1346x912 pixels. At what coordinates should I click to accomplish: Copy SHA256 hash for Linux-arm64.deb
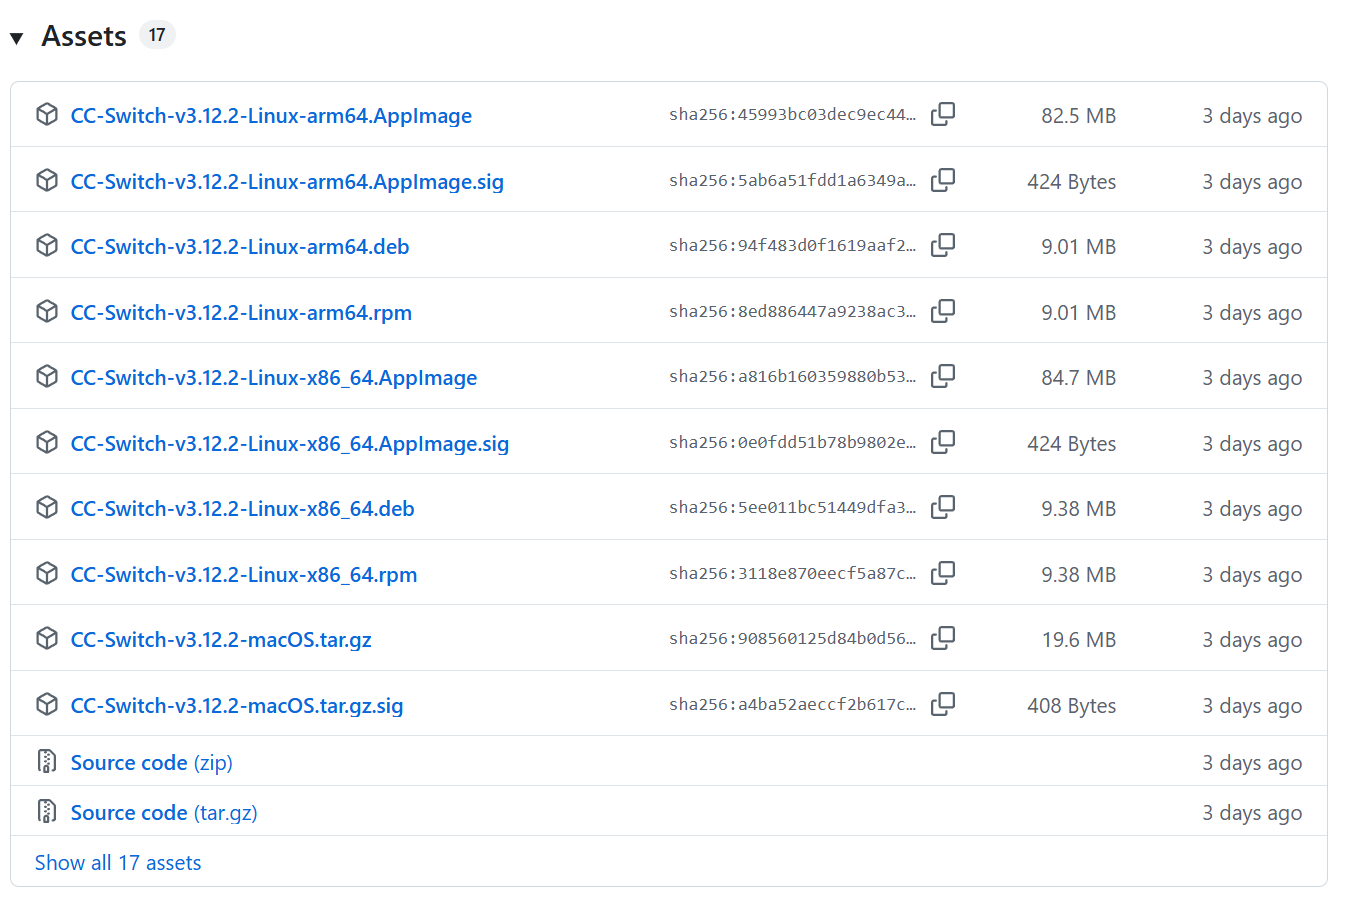(x=942, y=246)
